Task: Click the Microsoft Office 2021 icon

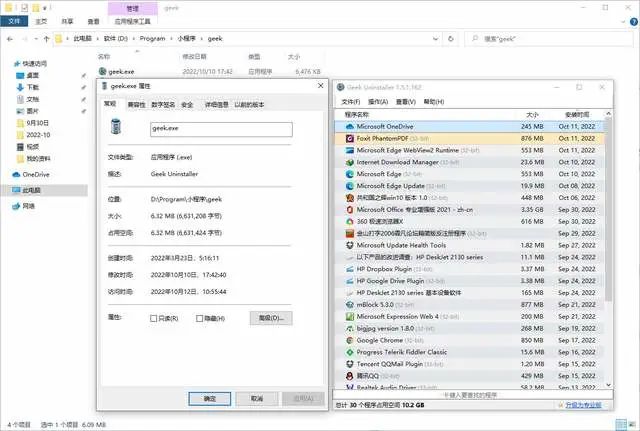Action: click(350, 209)
